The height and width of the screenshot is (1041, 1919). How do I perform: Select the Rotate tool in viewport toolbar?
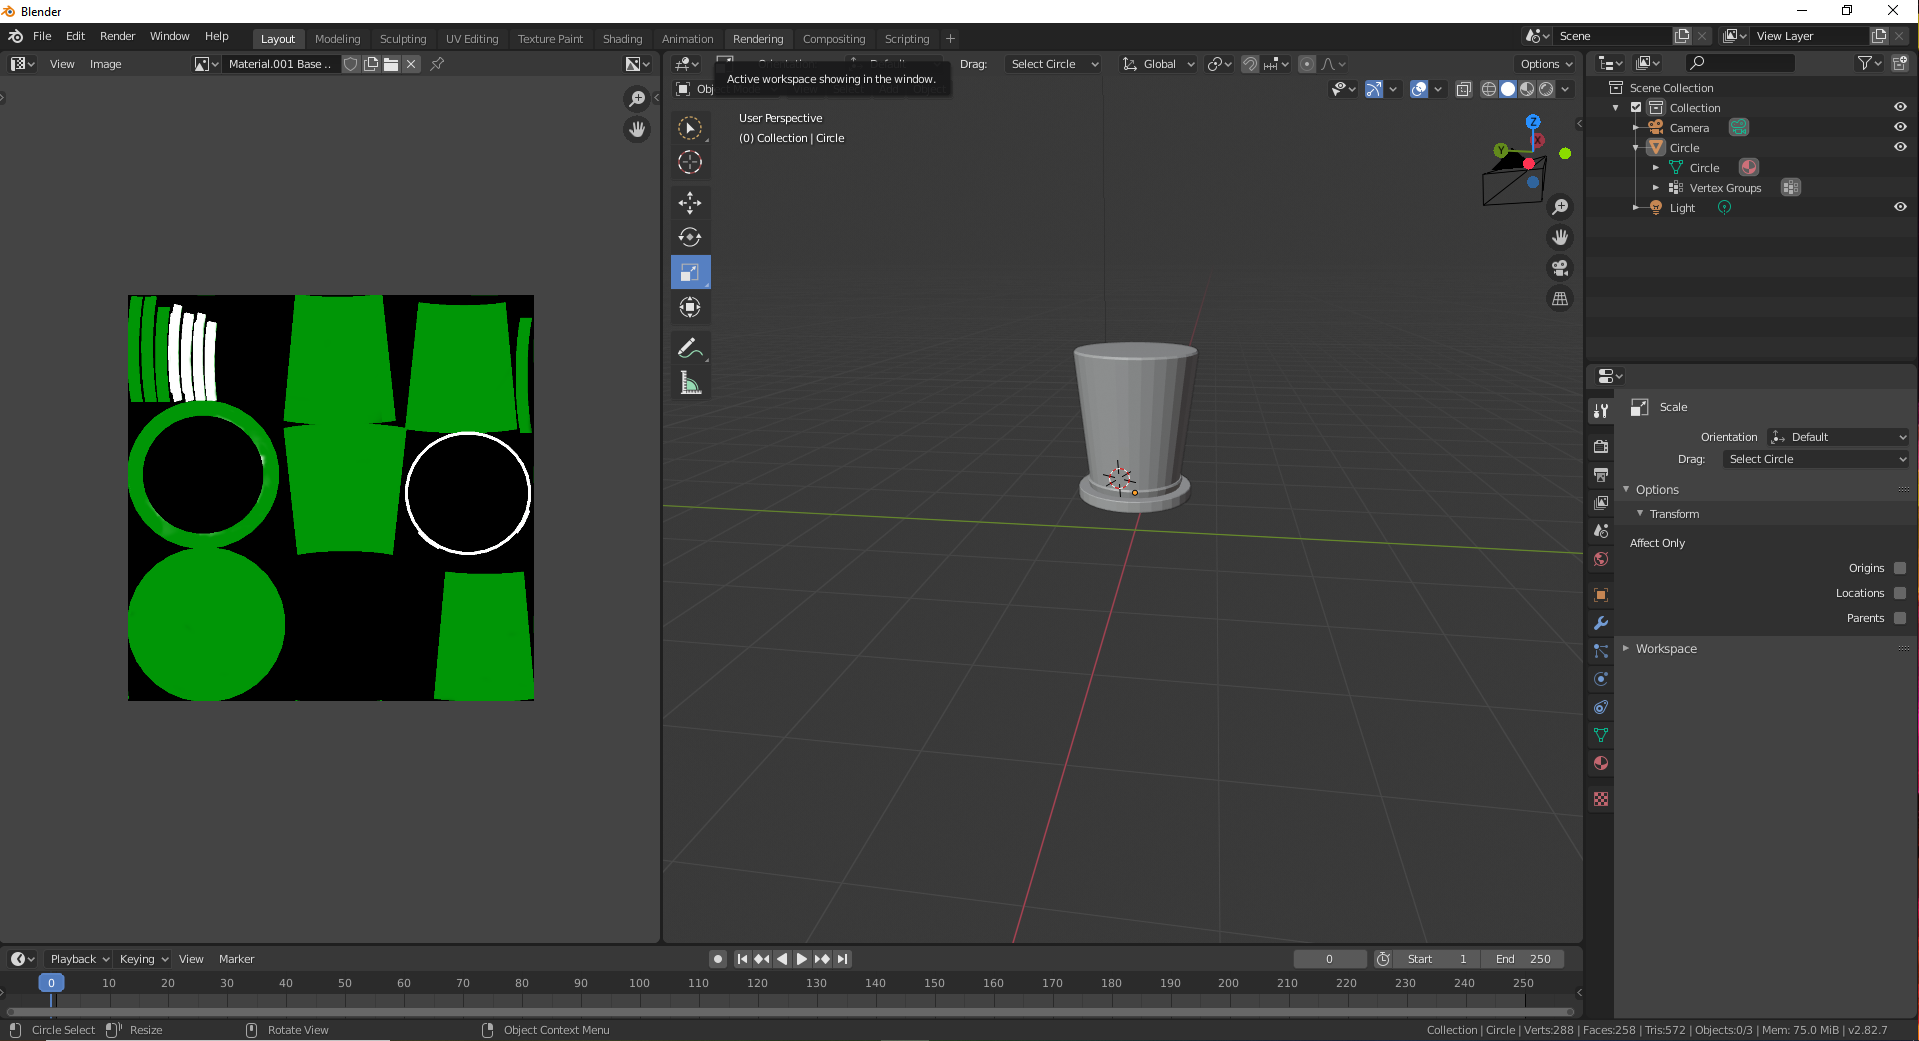(690, 237)
